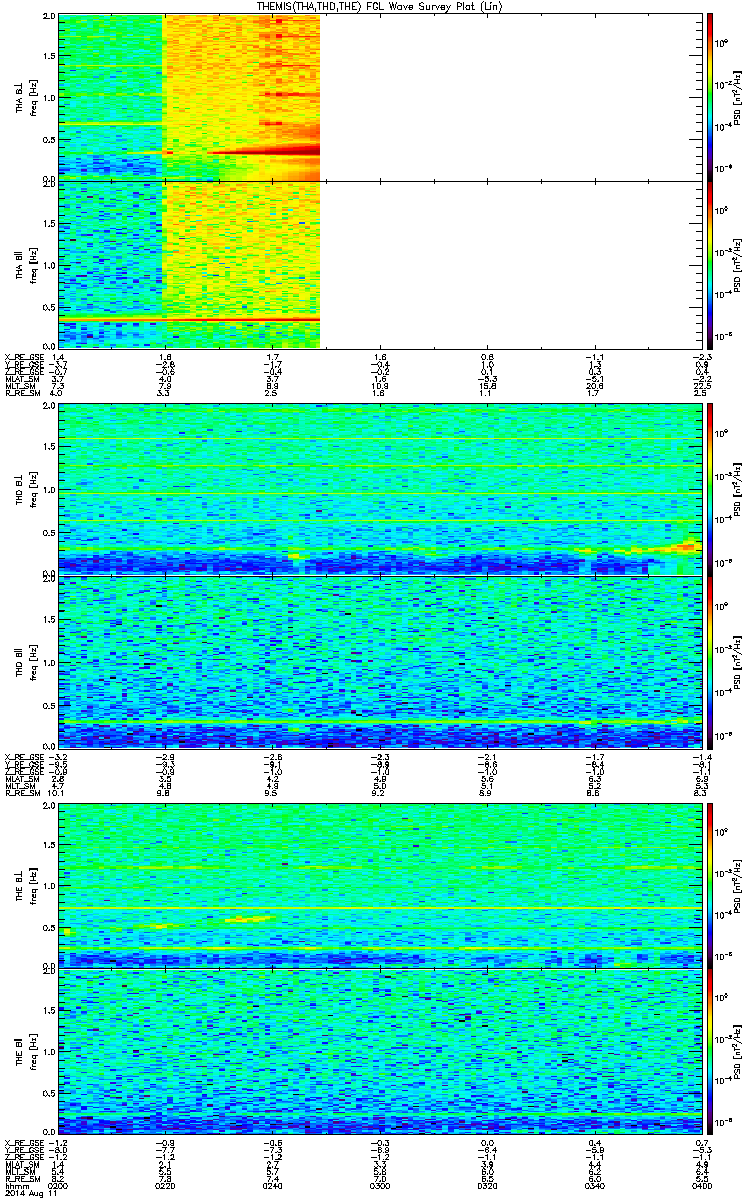This screenshot has width=750, height=1200.
Task: Click the 0320 time tick label
Action: 487,1184
